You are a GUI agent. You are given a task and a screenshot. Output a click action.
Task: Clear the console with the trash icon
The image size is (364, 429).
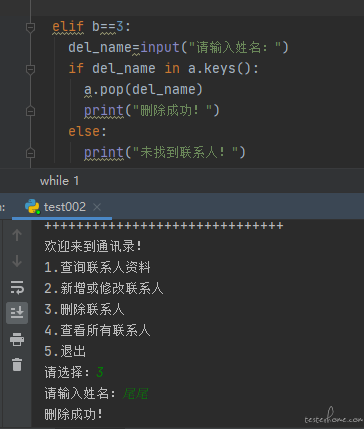[17, 365]
